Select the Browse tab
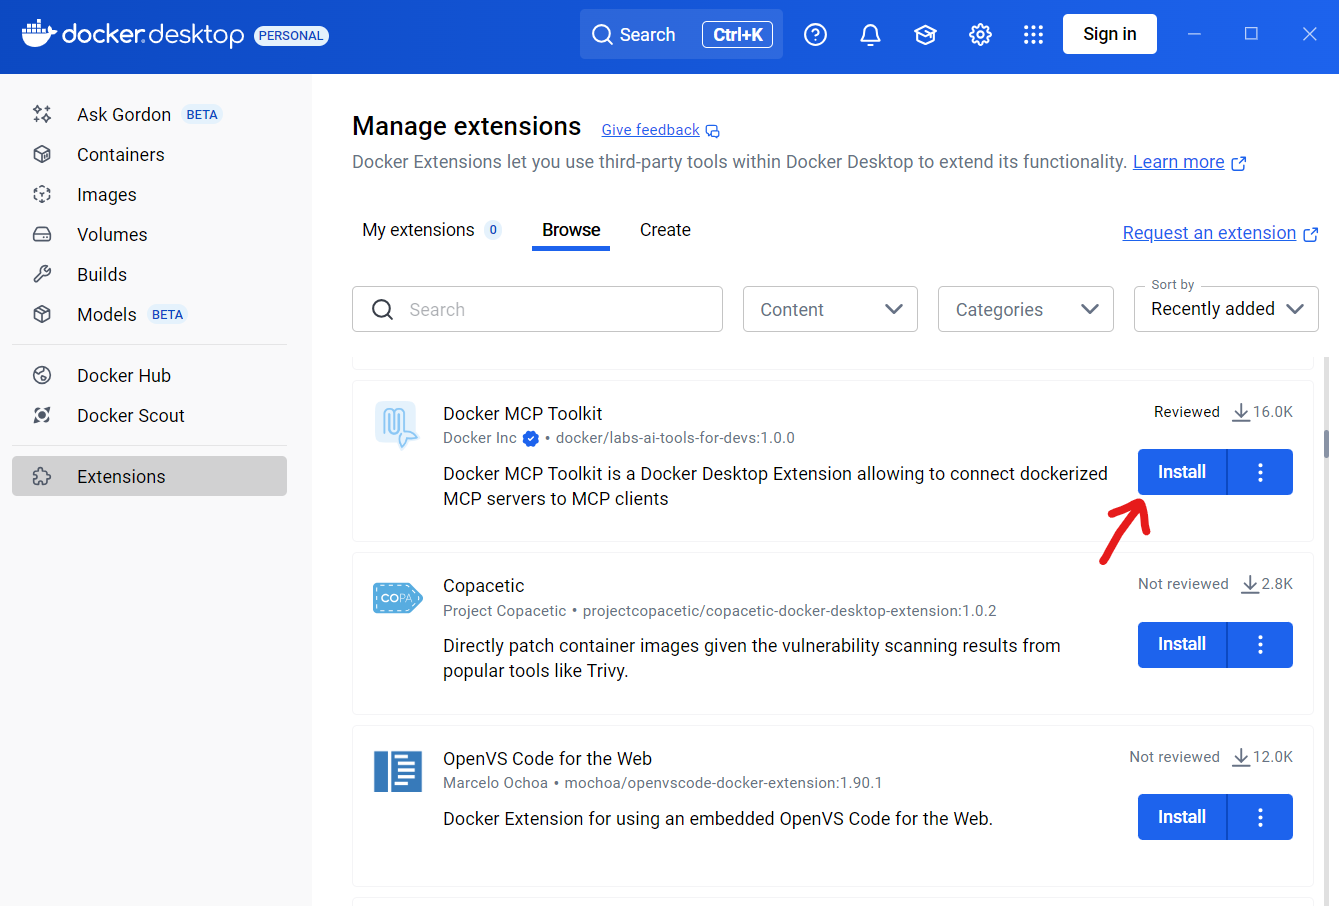This screenshot has height=906, width=1339. coord(571,230)
